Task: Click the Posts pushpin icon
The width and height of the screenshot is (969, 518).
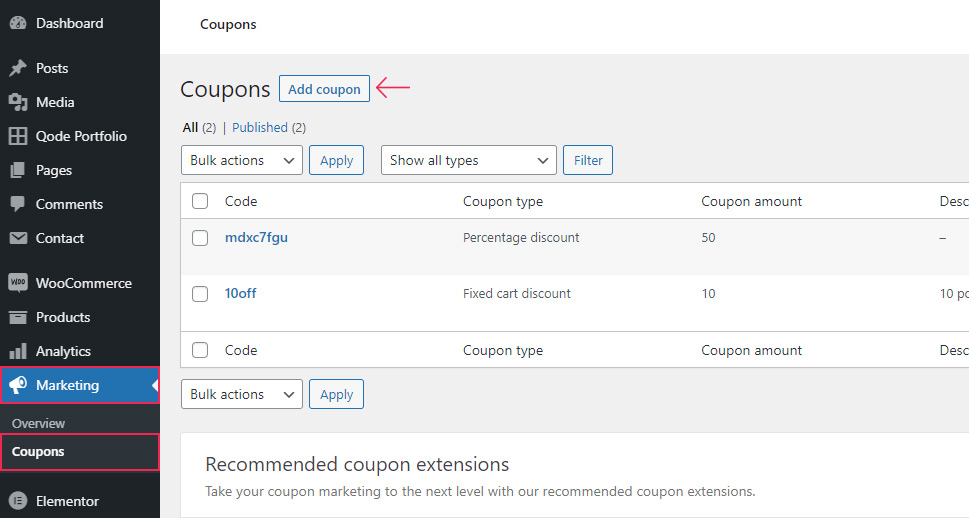Action: (x=17, y=68)
